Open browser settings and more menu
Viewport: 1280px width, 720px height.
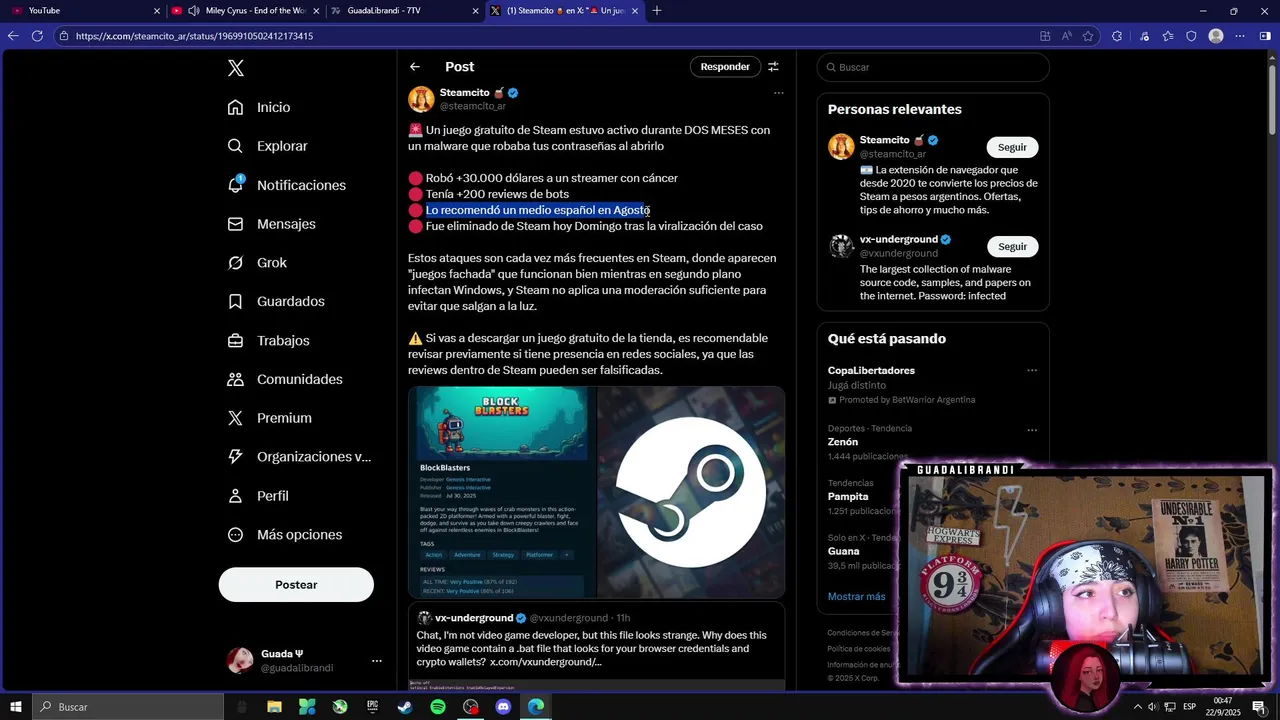click(x=1240, y=36)
